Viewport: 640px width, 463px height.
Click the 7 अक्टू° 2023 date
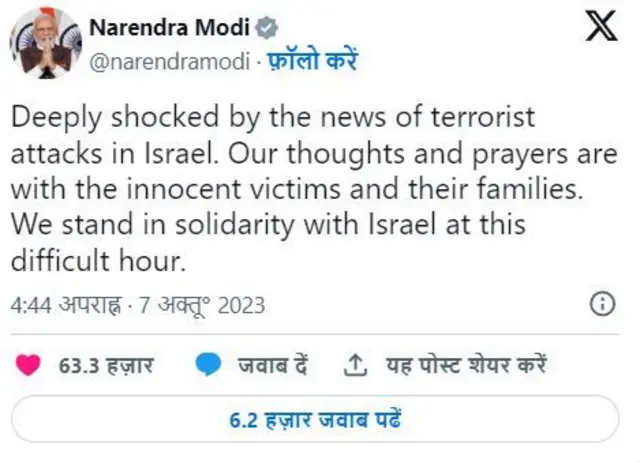click(x=203, y=305)
